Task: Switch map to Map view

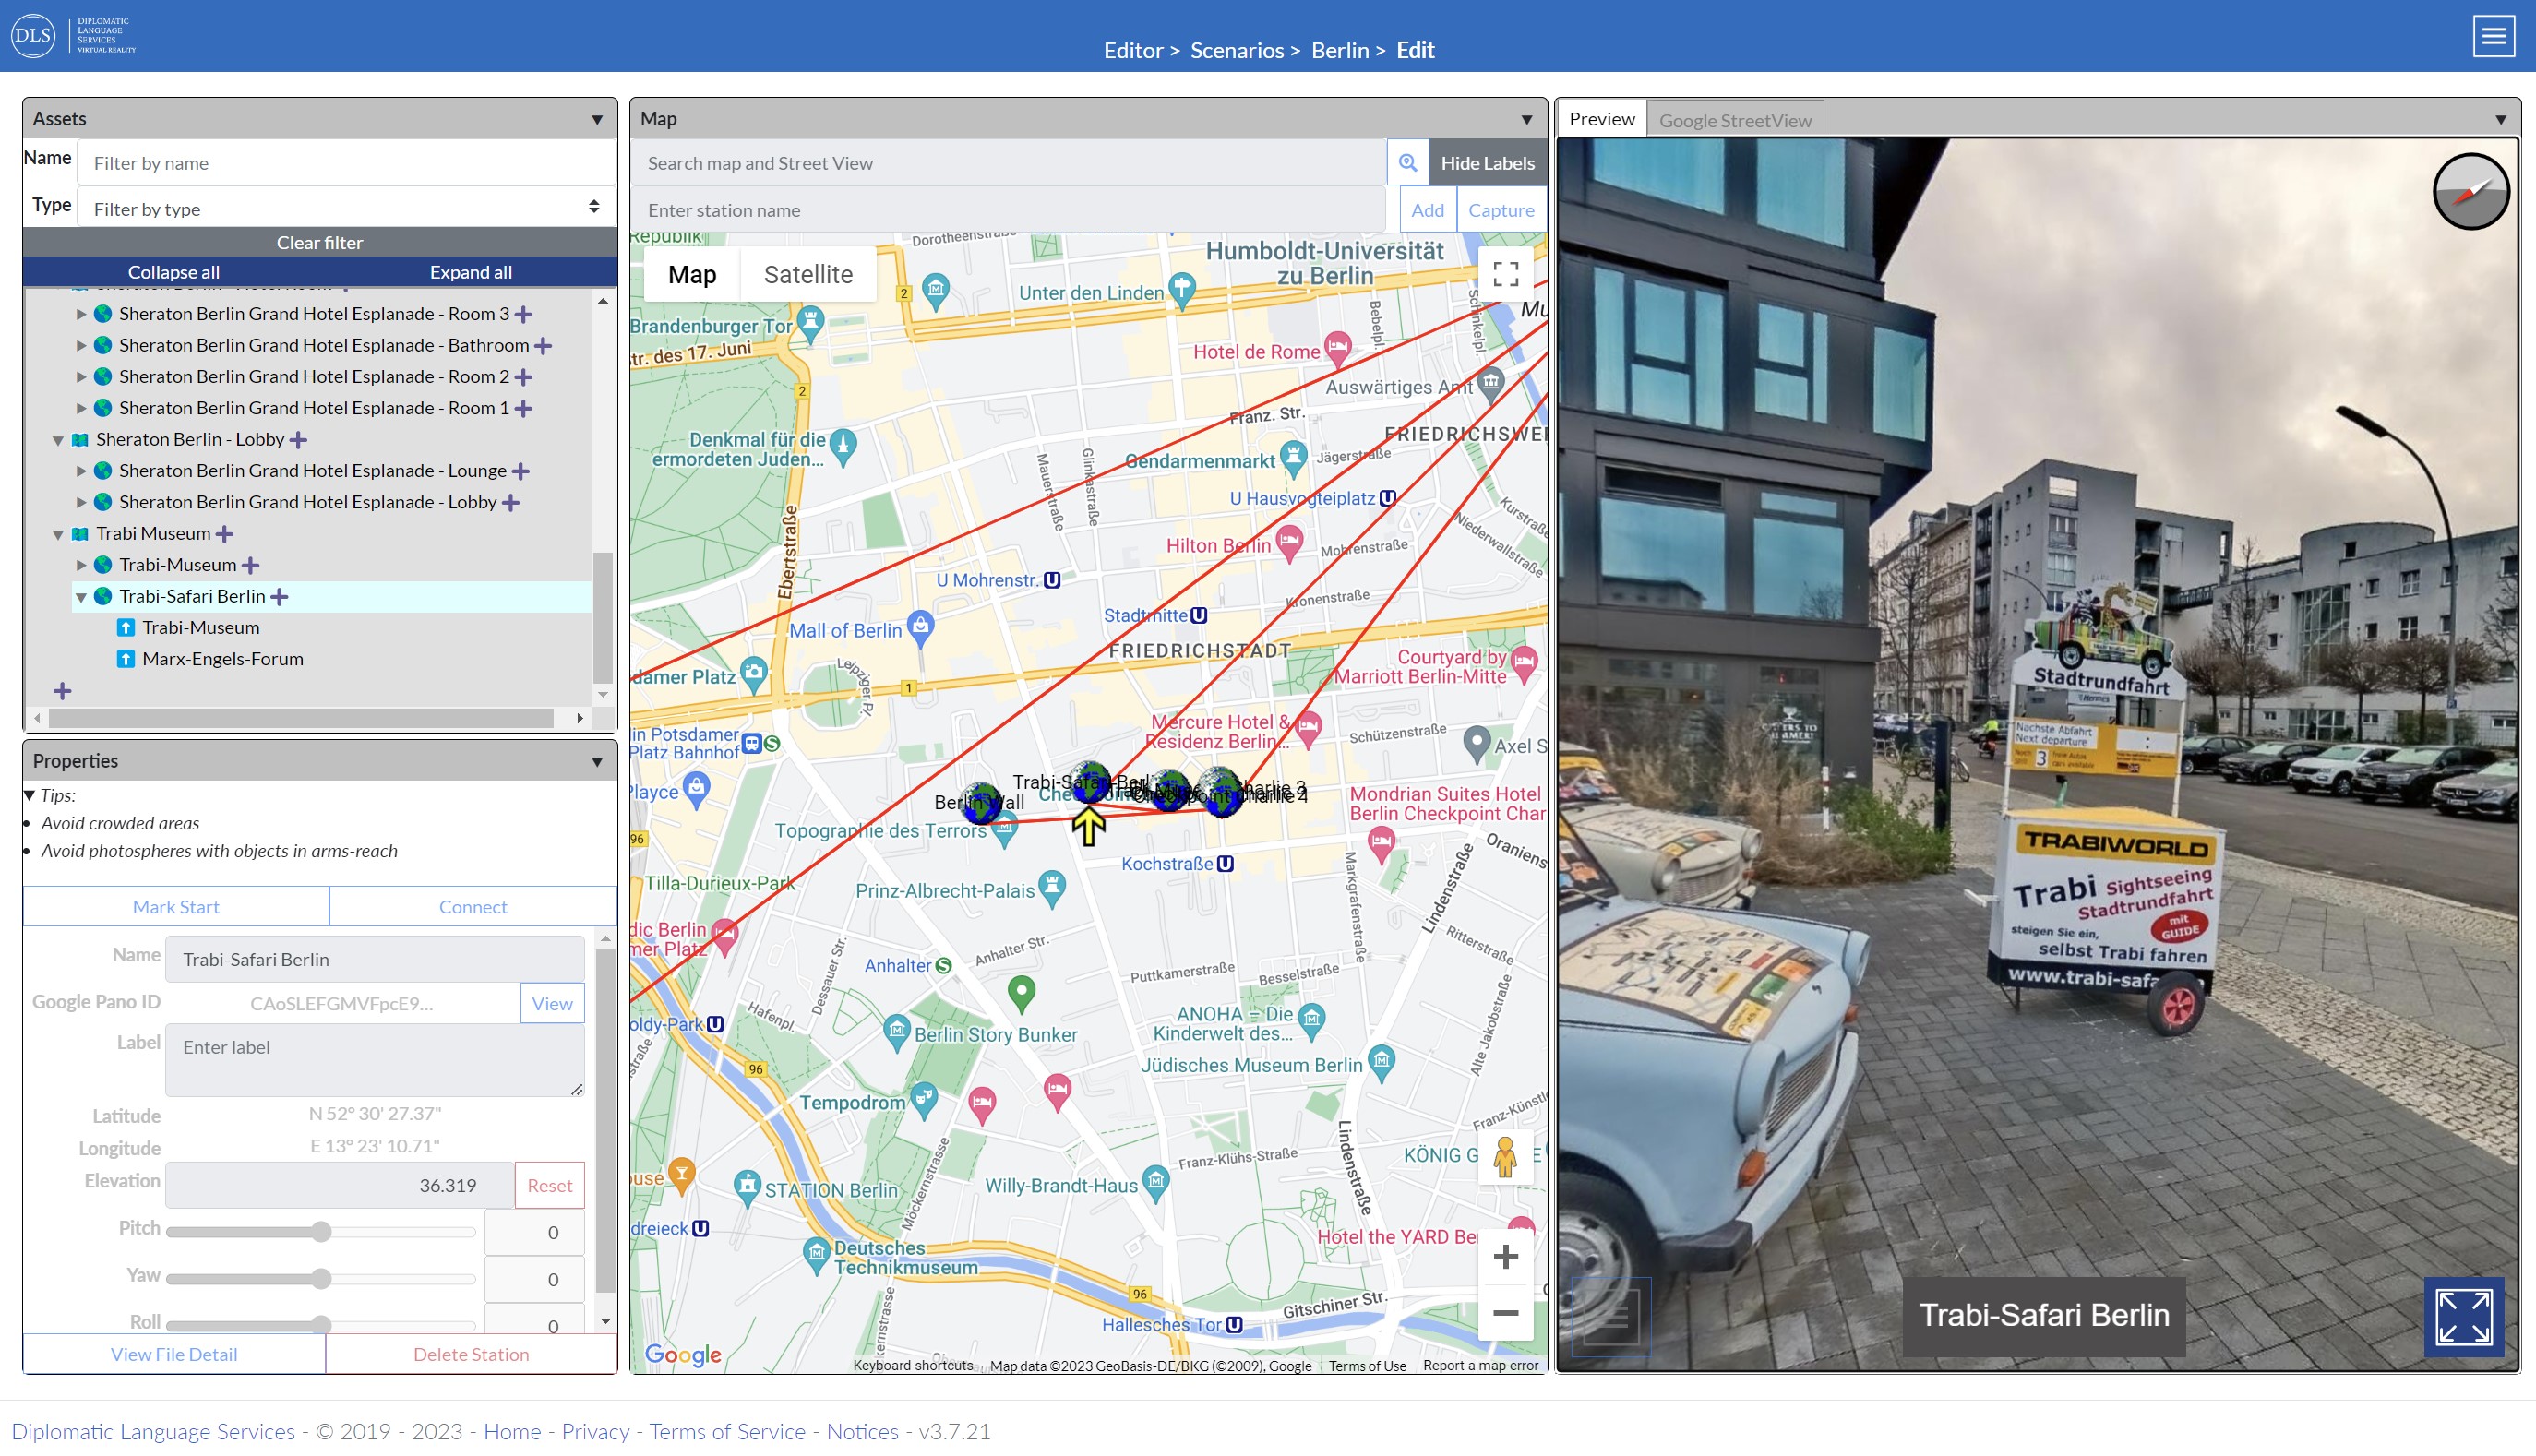Action: (x=692, y=274)
